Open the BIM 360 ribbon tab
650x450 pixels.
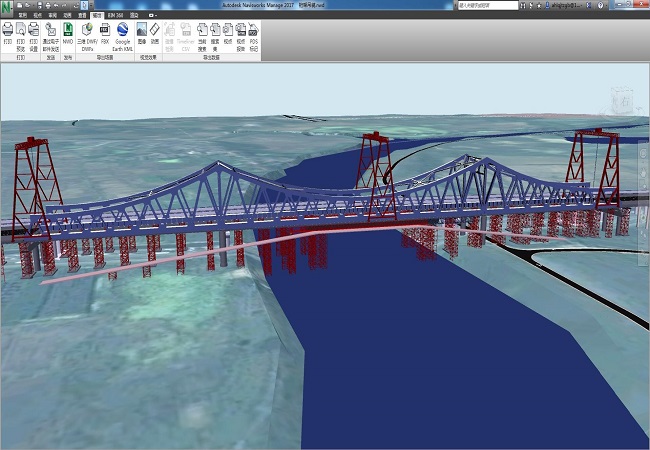tap(114, 16)
